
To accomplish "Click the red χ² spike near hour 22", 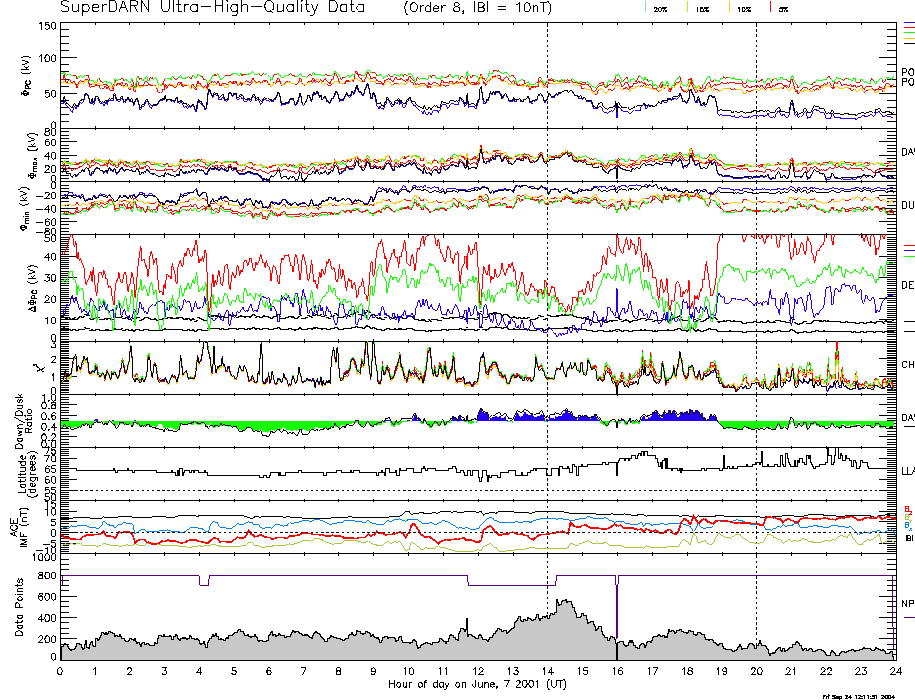I will pos(836,350).
